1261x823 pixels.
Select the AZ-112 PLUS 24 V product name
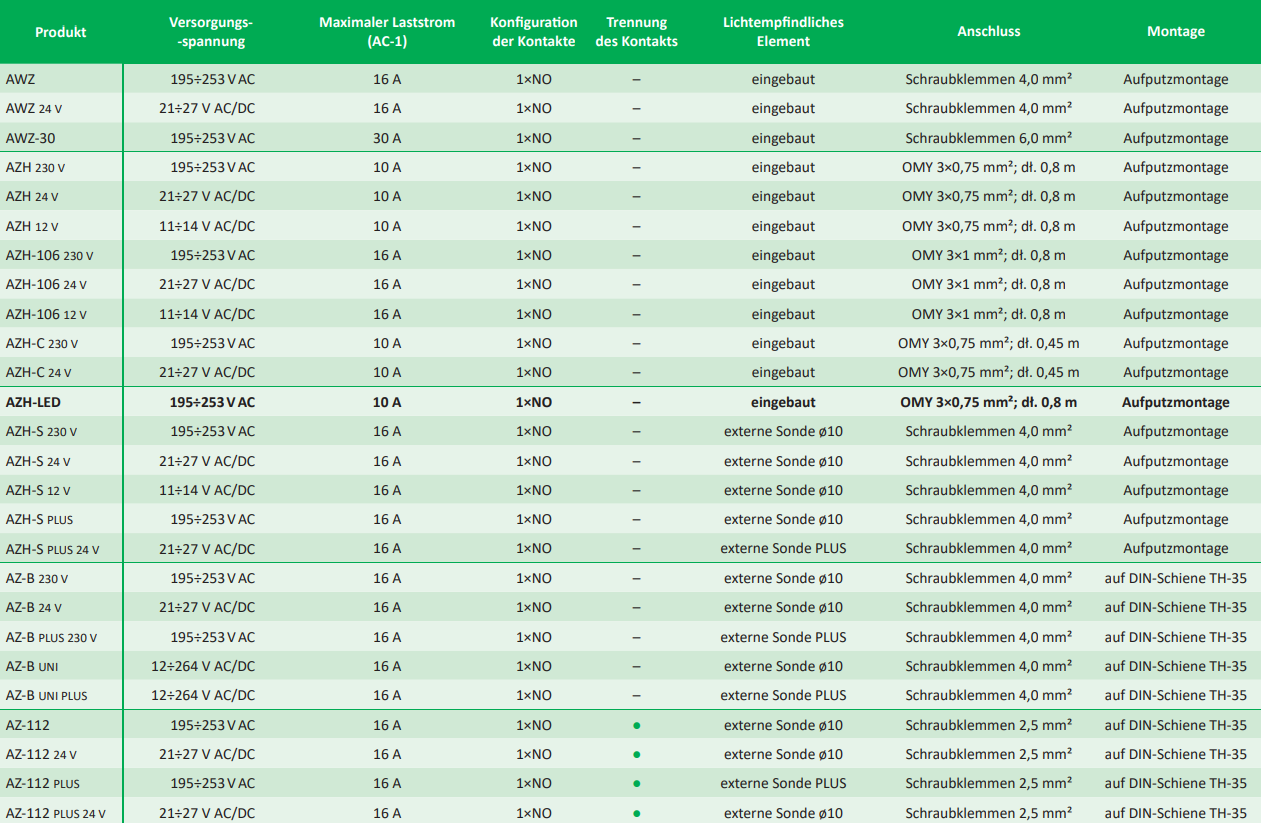55,813
